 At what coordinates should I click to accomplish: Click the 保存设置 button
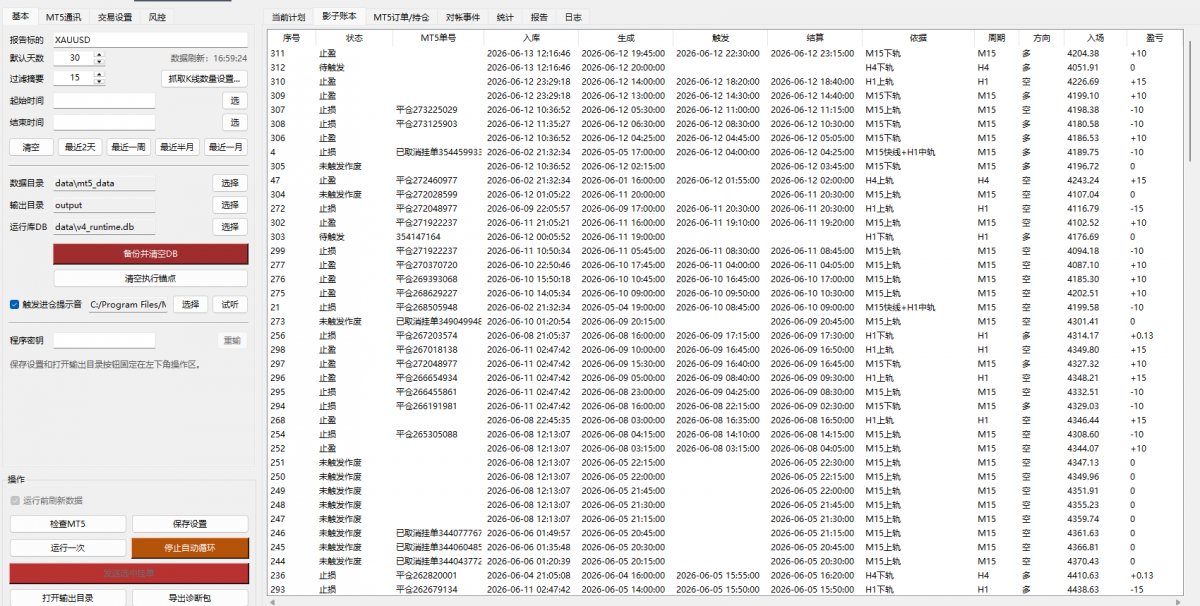[189, 524]
